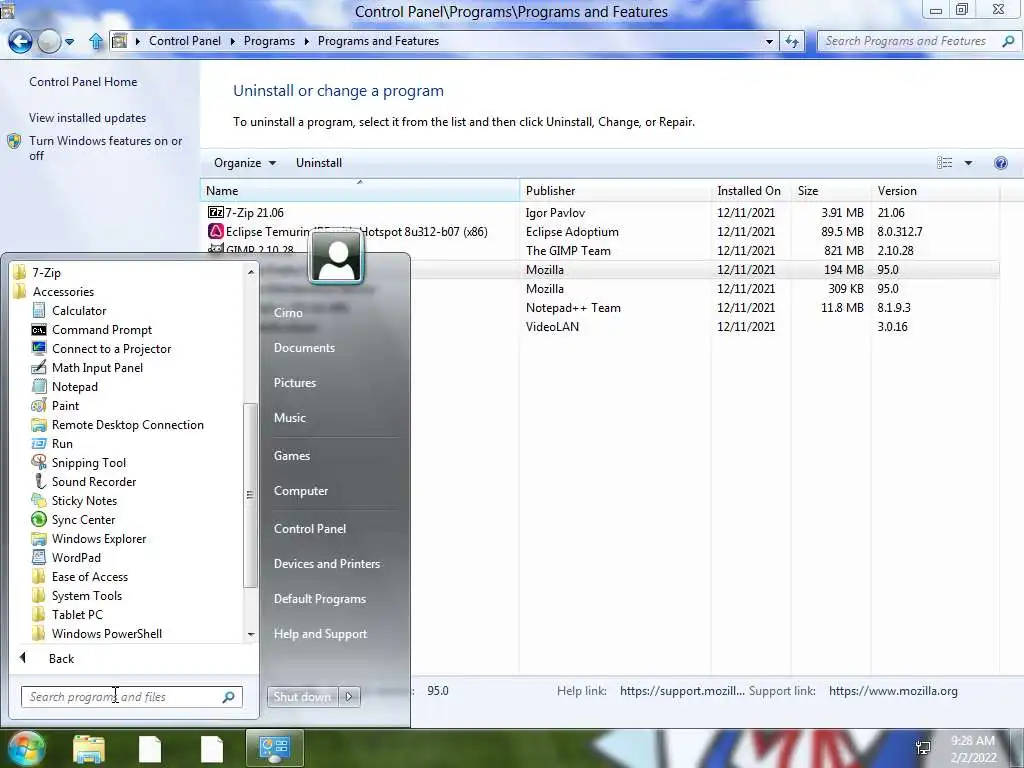Click the user account picture
The width and height of the screenshot is (1024, 768).
(336, 258)
